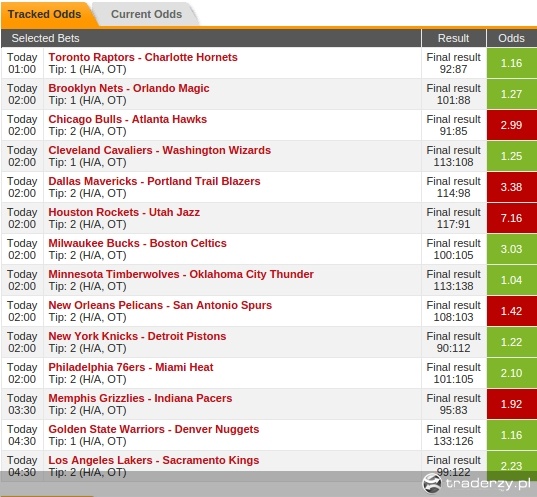Click the 101:88 final result

pyautogui.click(x=453, y=100)
